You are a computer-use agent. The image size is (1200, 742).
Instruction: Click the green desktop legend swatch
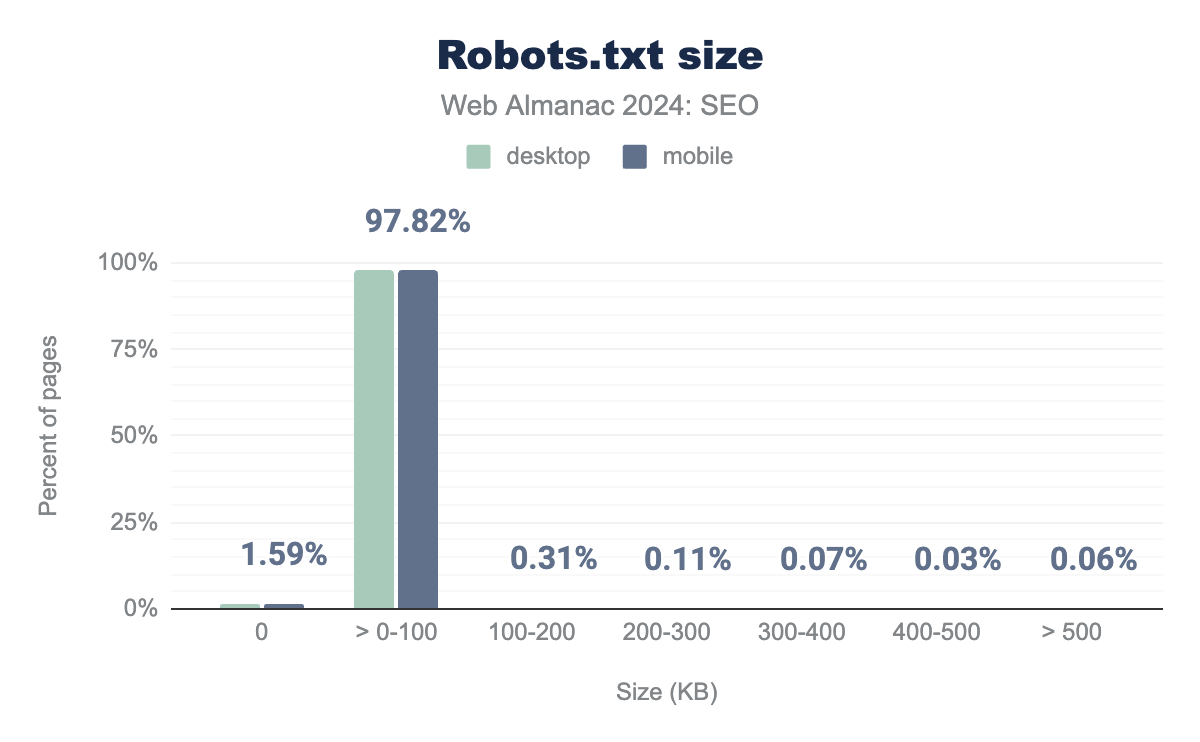(x=478, y=157)
